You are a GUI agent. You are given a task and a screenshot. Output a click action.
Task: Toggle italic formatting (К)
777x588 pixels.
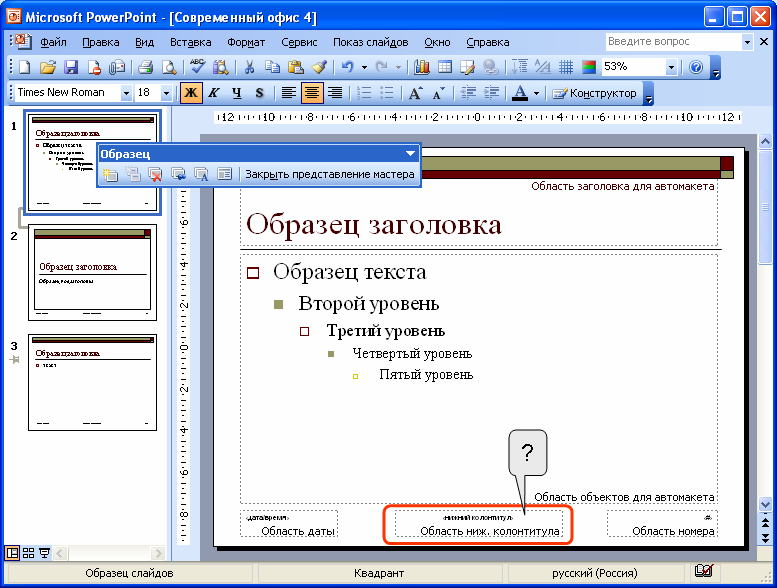tap(214, 93)
